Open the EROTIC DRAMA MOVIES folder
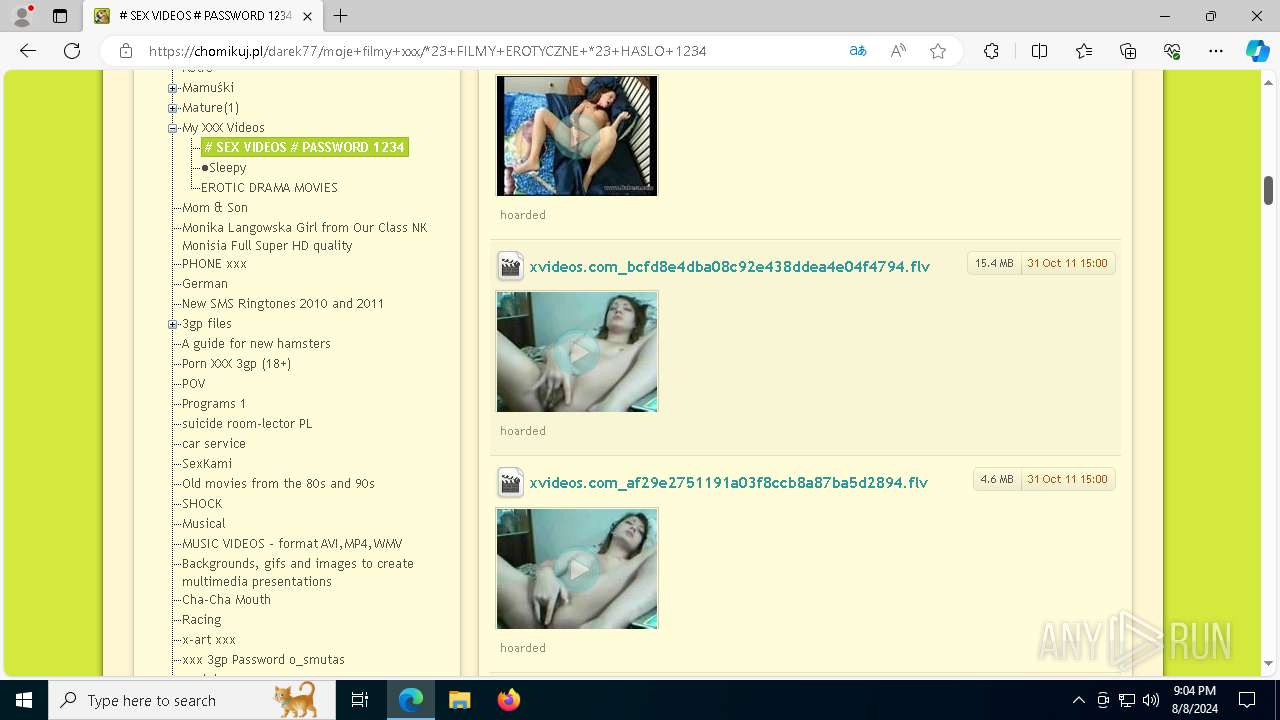1280x720 pixels. pyautogui.click(x=269, y=187)
